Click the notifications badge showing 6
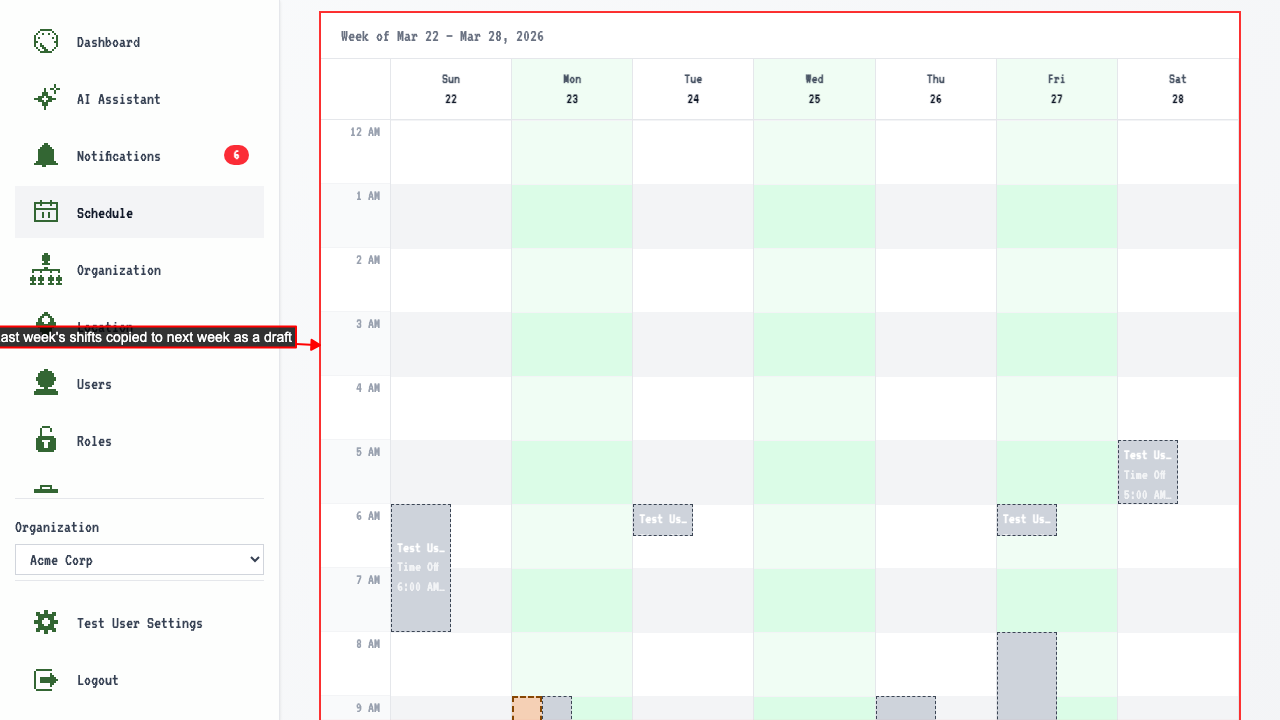The image size is (1280, 720). [x=236, y=155]
